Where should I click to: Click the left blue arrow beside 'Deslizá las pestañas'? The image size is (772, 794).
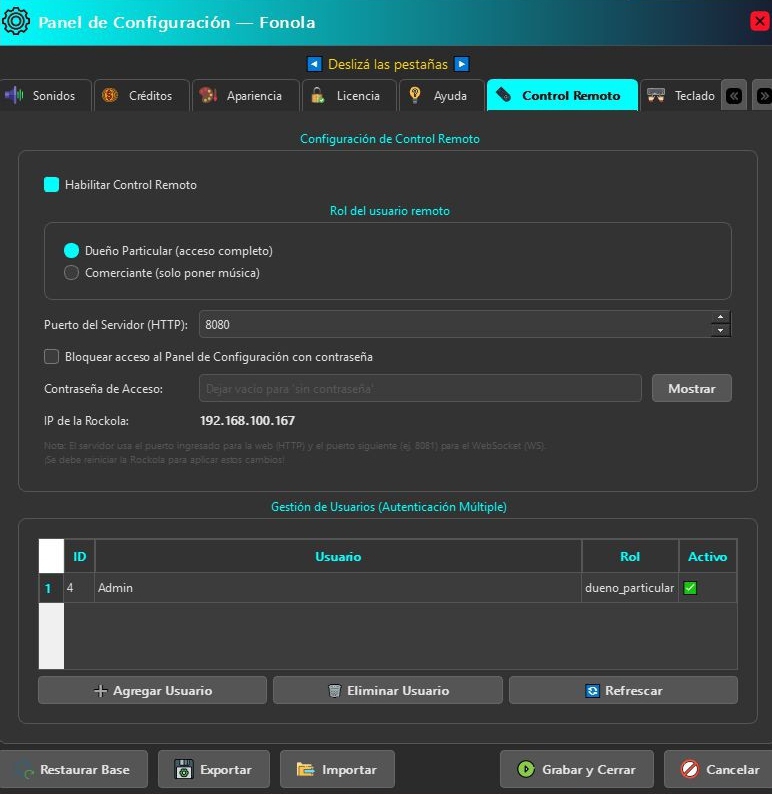pyautogui.click(x=314, y=64)
